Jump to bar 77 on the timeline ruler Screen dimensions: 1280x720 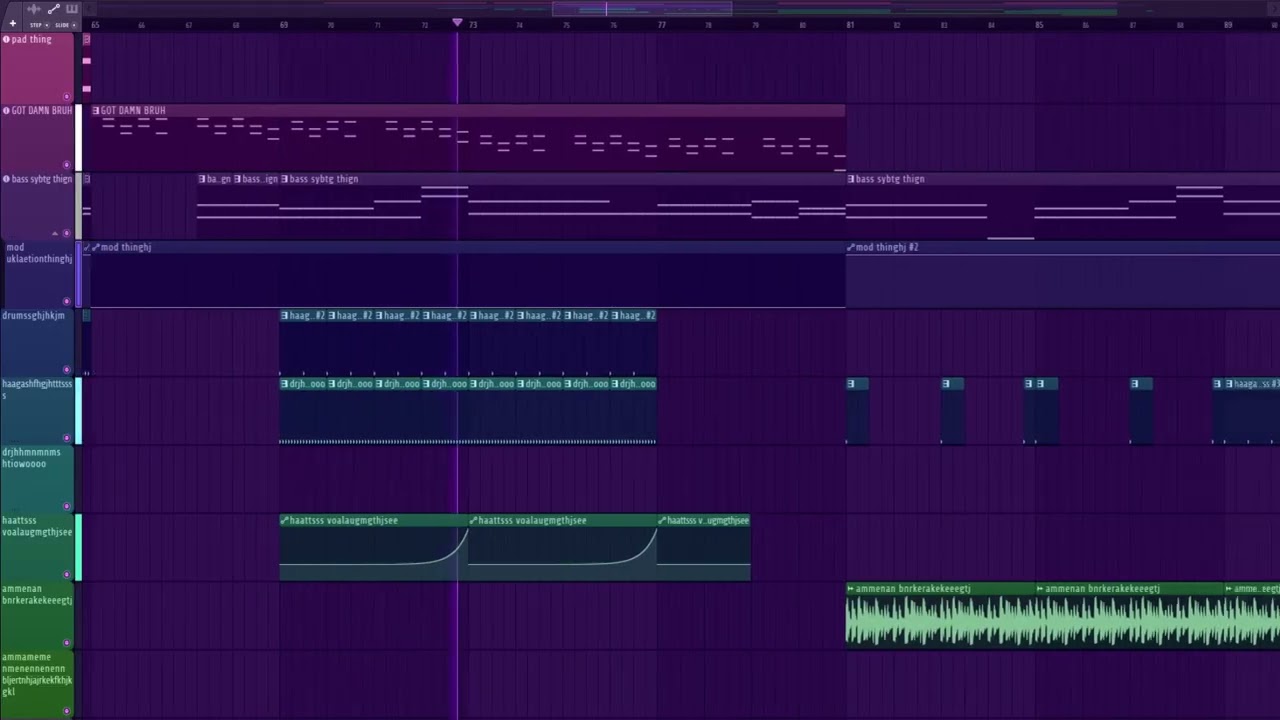pos(662,25)
